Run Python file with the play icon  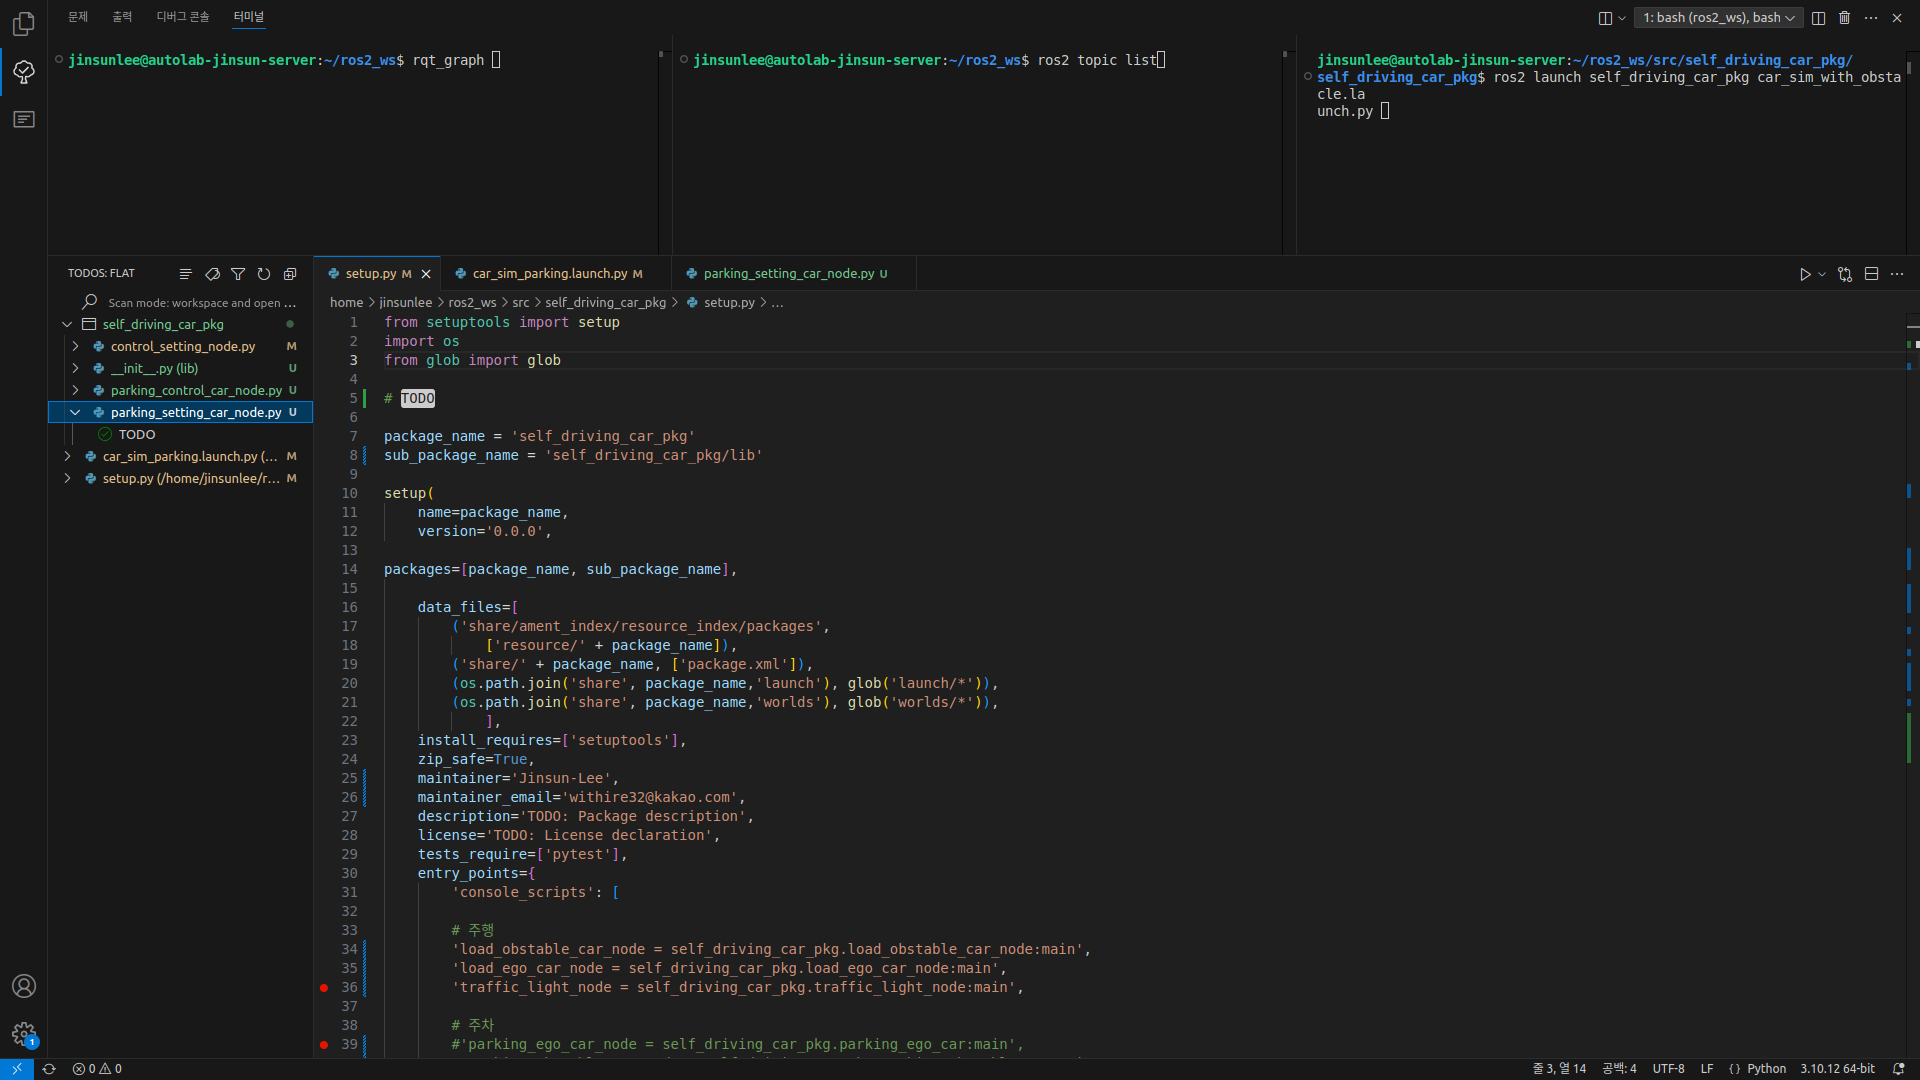(1805, 274)
